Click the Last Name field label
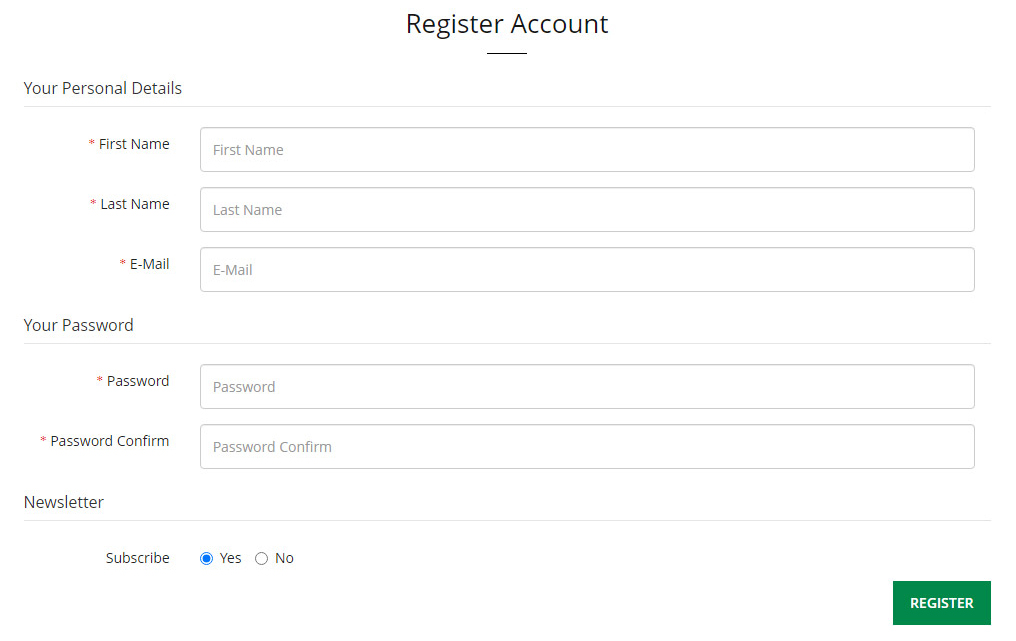 click(135, 204)
